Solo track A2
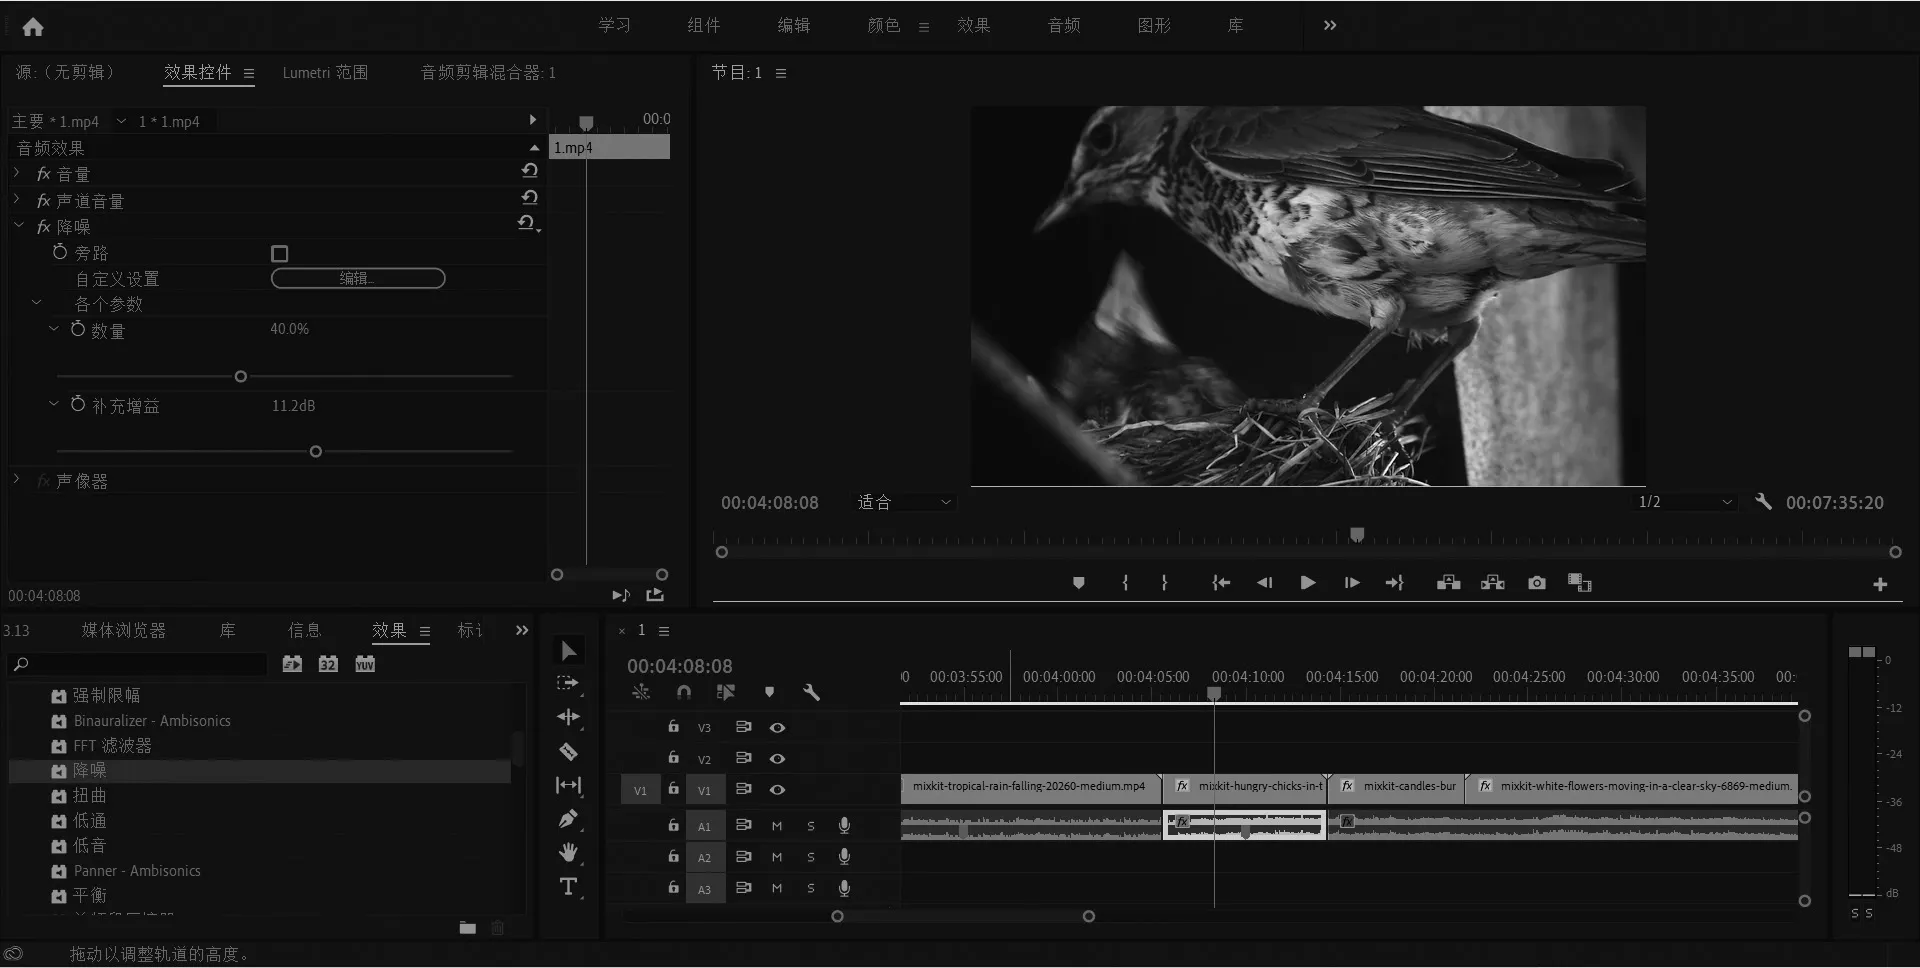 pos(811,857)
